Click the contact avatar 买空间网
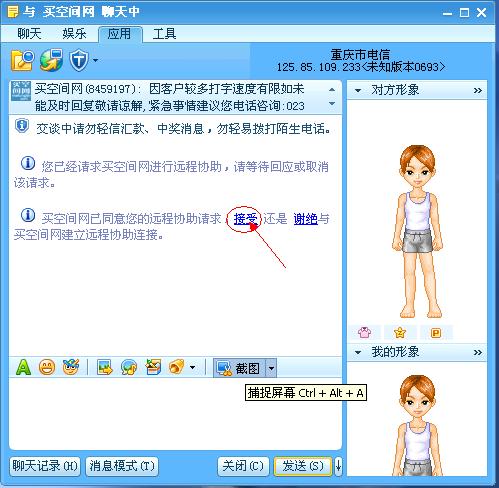499x488 pixels. pos(21,91)
